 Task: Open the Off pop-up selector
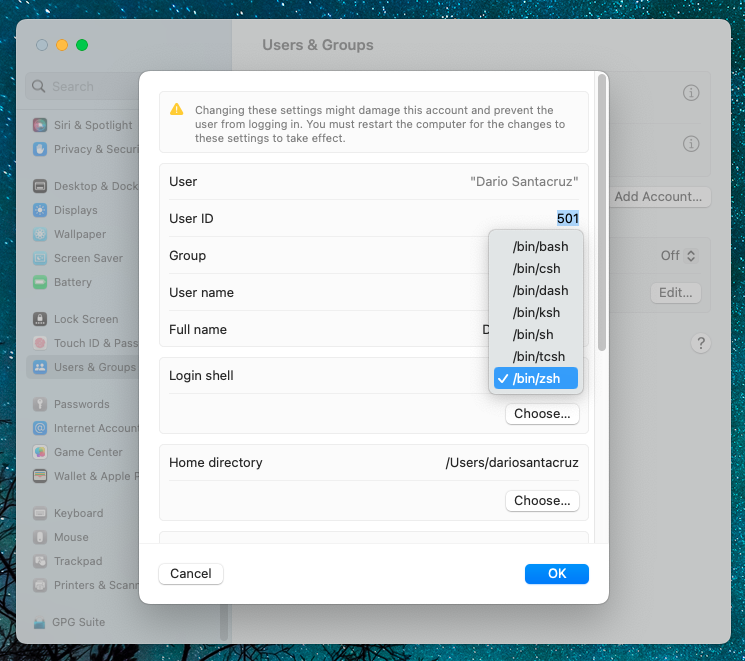[x=678, y=256]
